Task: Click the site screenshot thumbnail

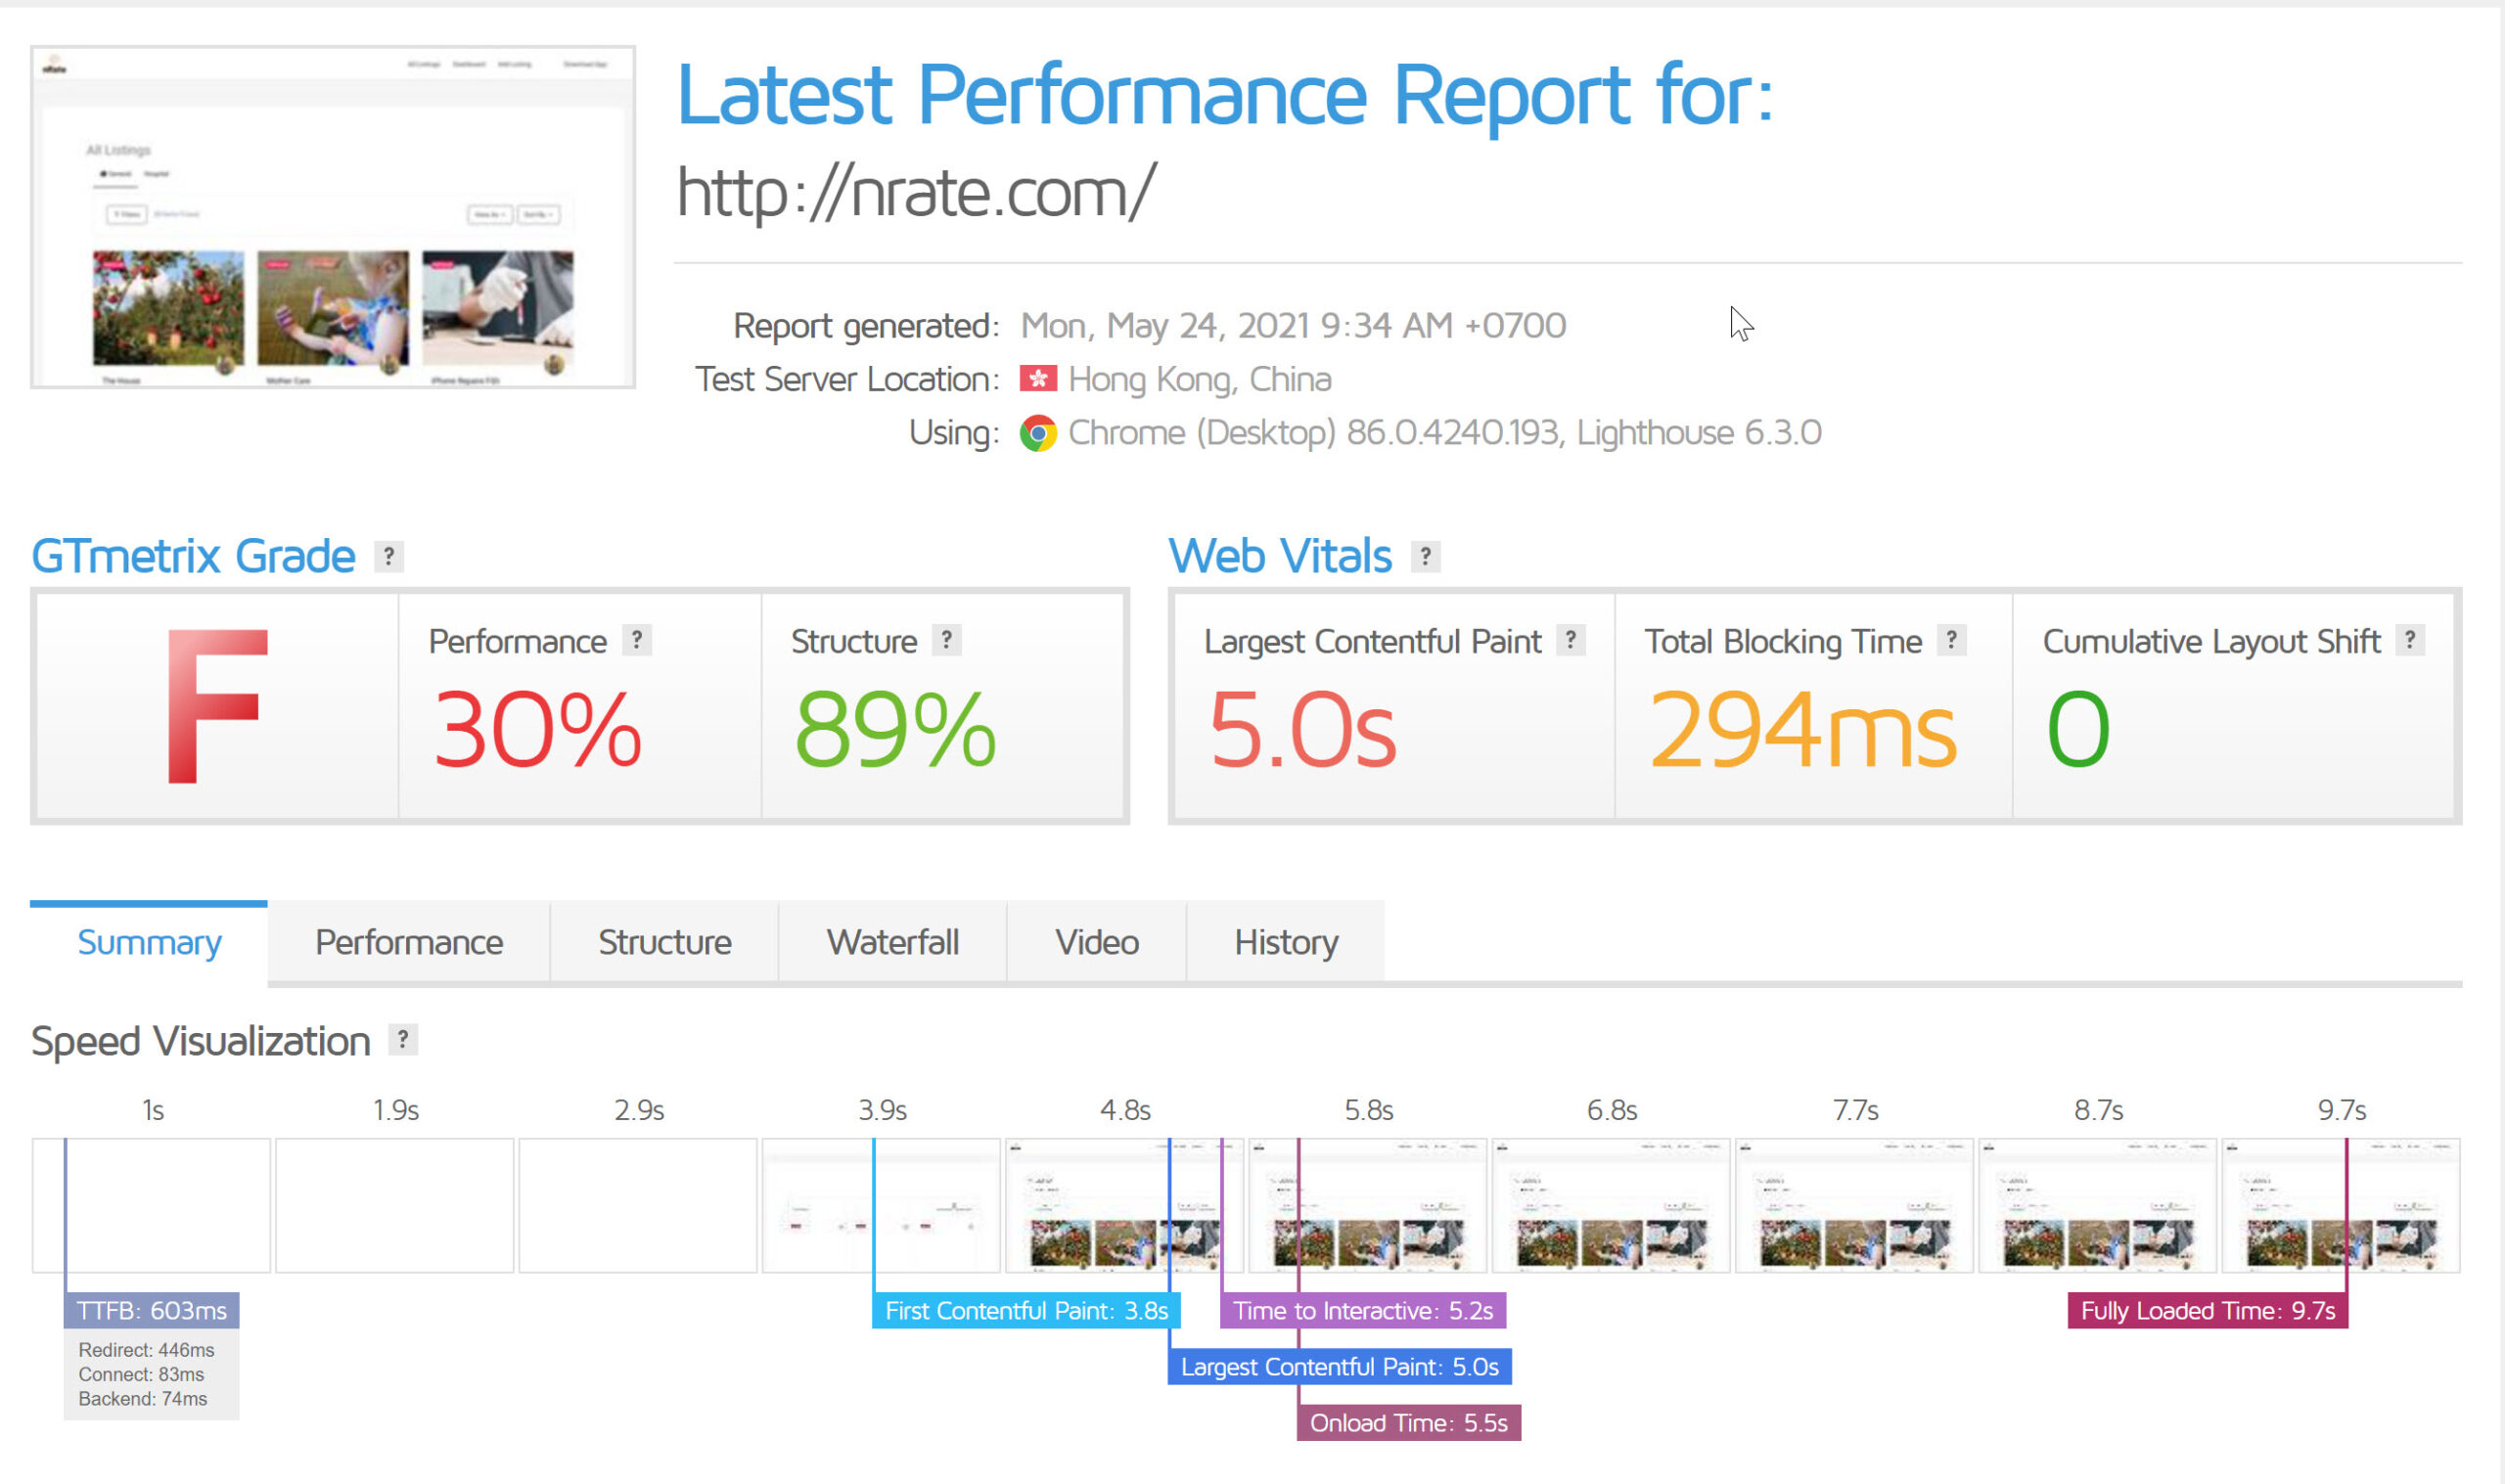Action: (333, 217)
